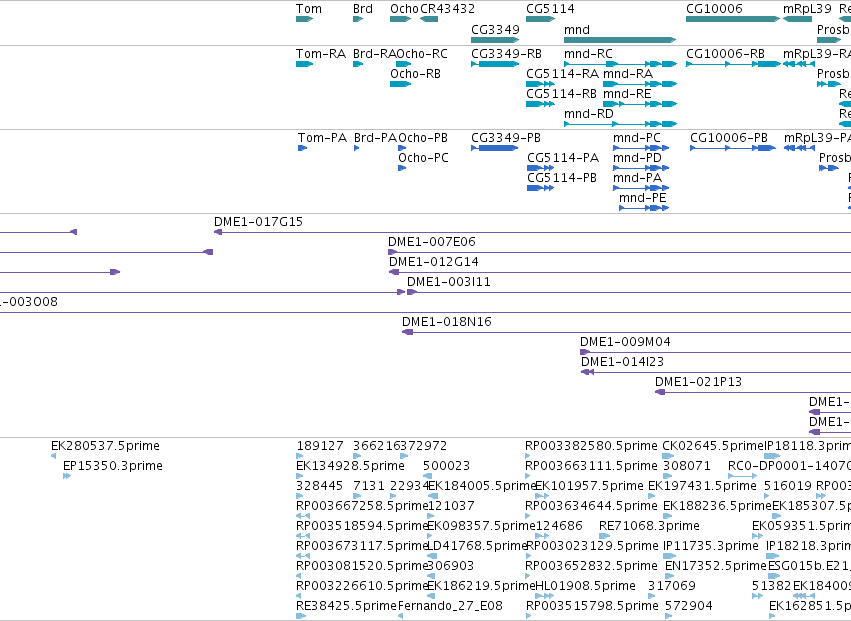Select the CG5114-RB transcript label
Screen dimensions: 851x621
coord(561,94)
